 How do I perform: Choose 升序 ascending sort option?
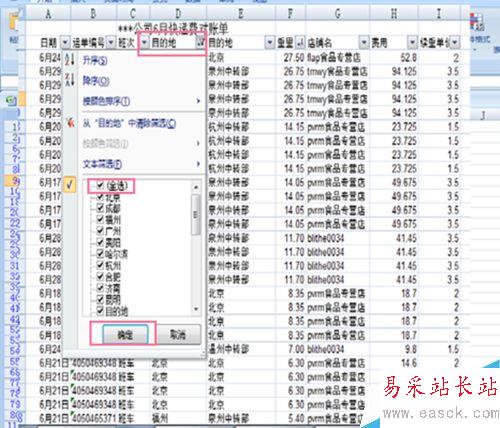[x=95, y=60]
